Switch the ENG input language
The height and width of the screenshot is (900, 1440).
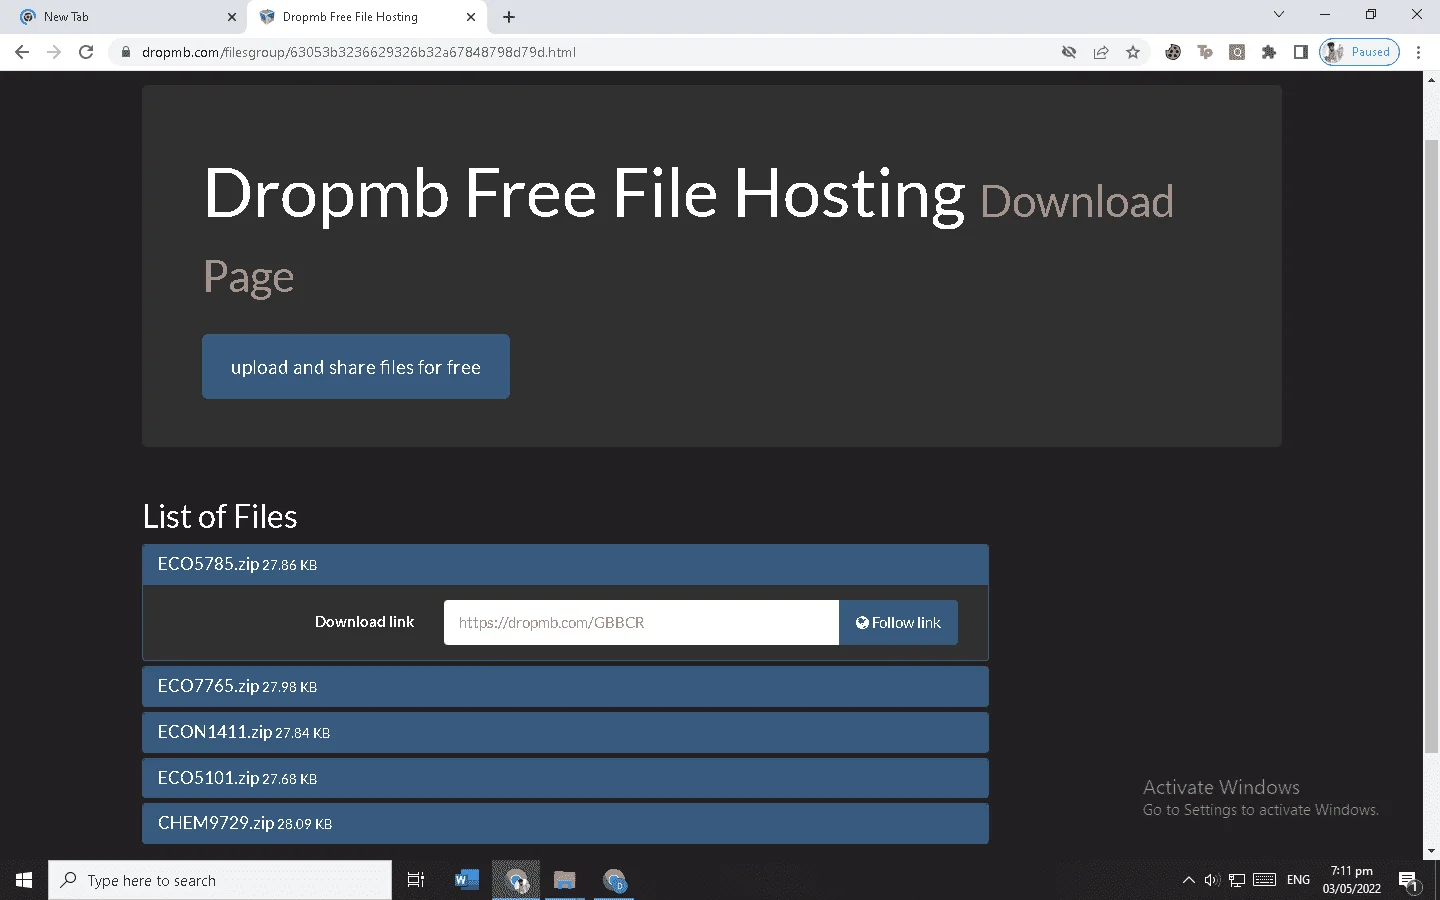pos(1298,880)
